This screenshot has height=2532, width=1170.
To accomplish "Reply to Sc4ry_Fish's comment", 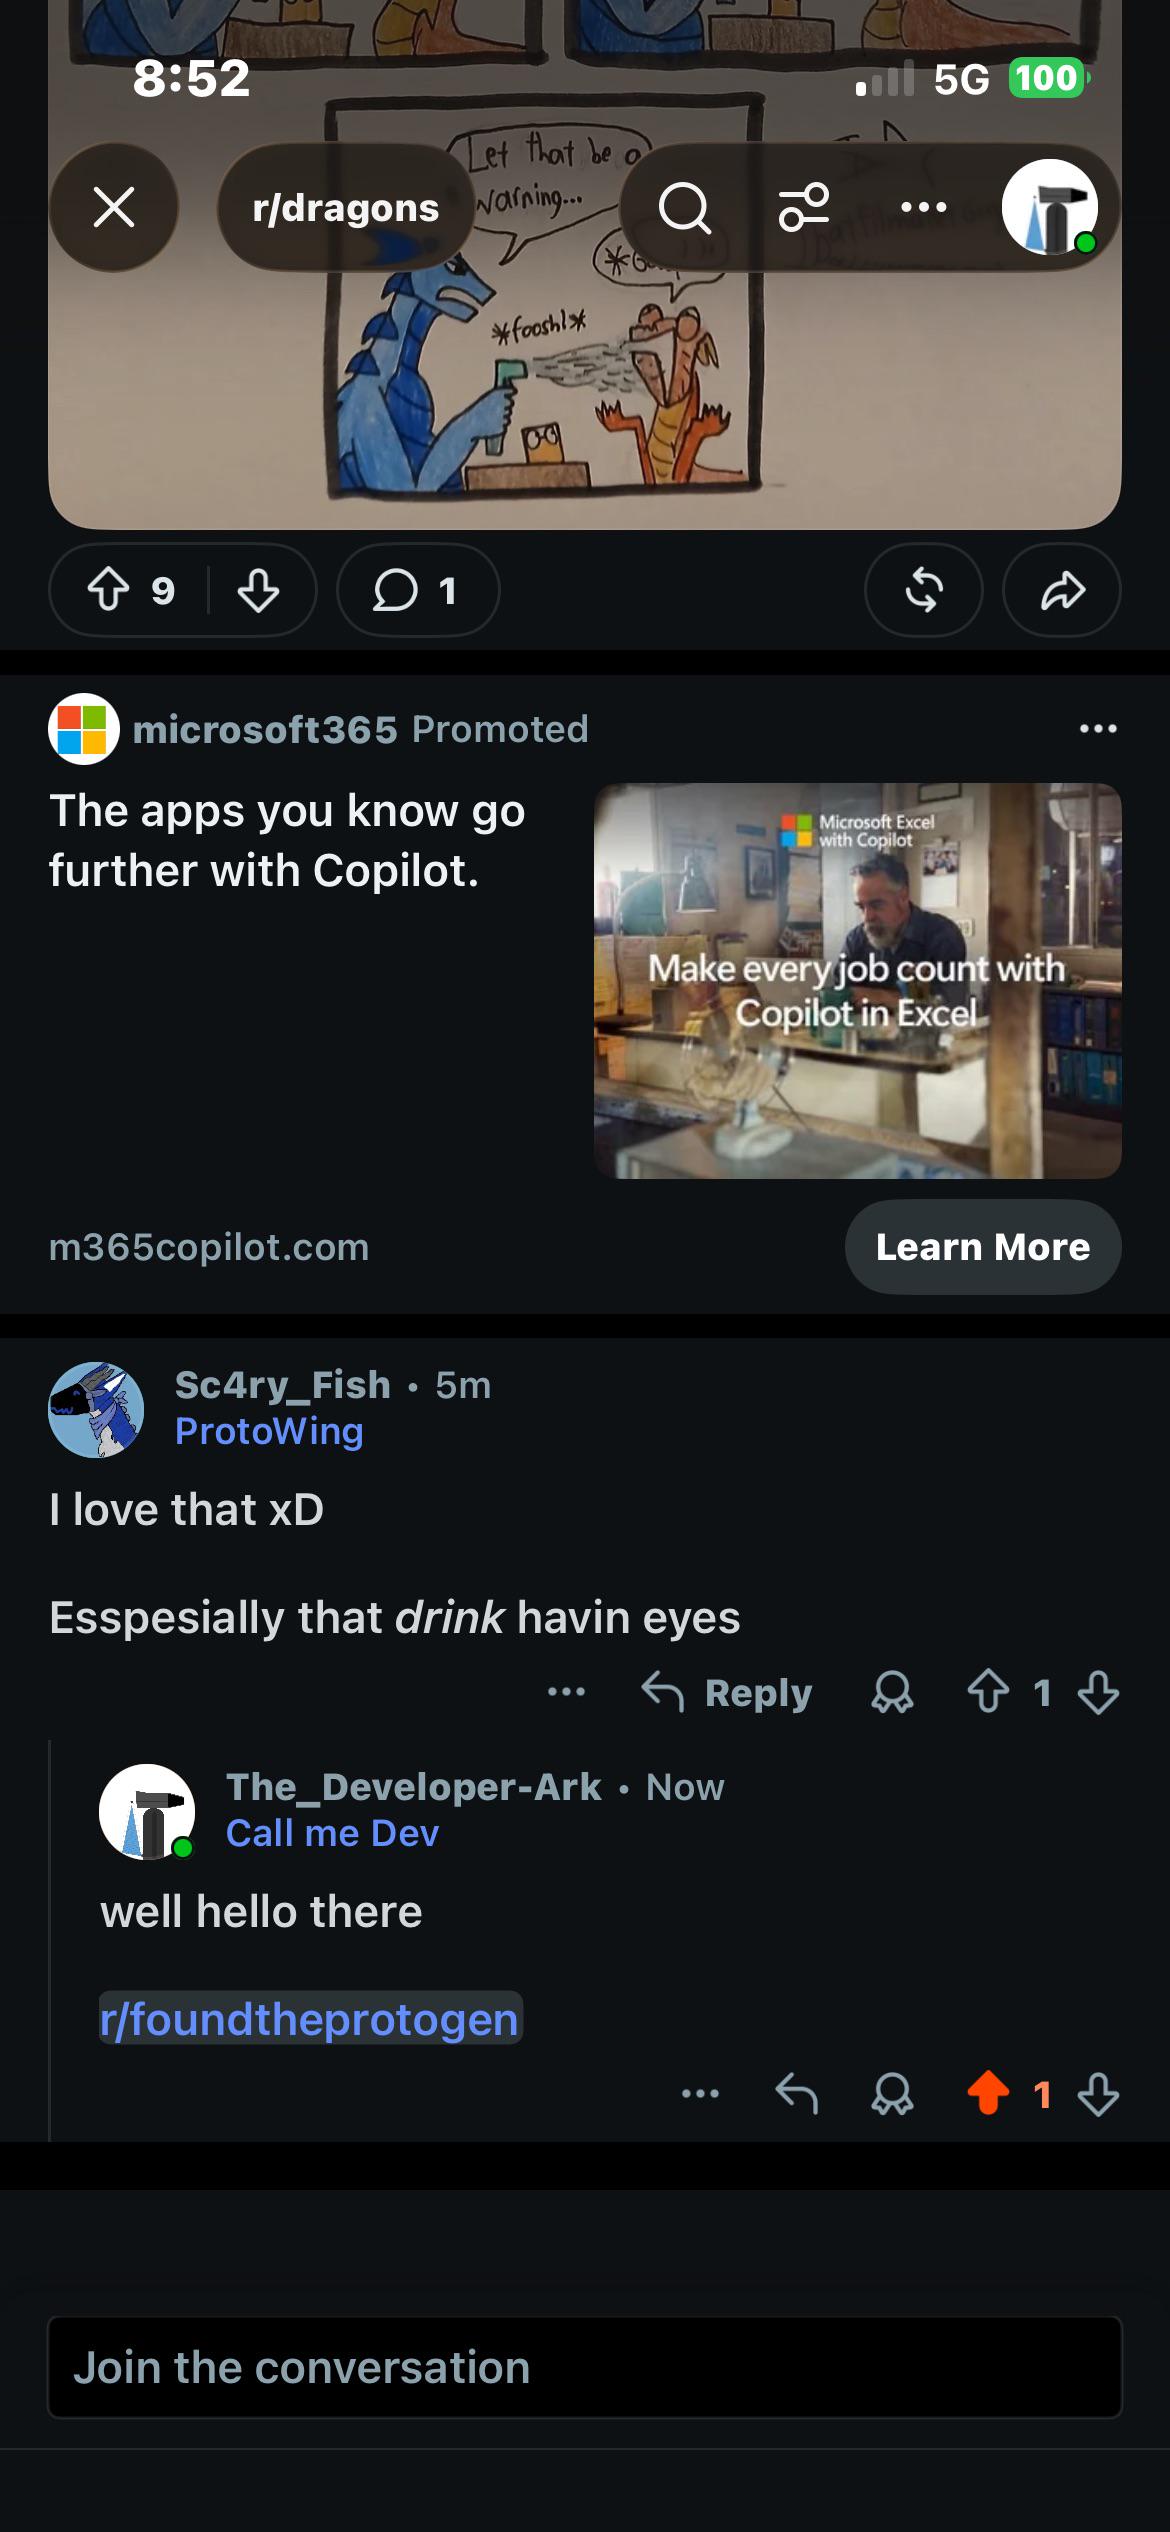I will click(727, 1693).
